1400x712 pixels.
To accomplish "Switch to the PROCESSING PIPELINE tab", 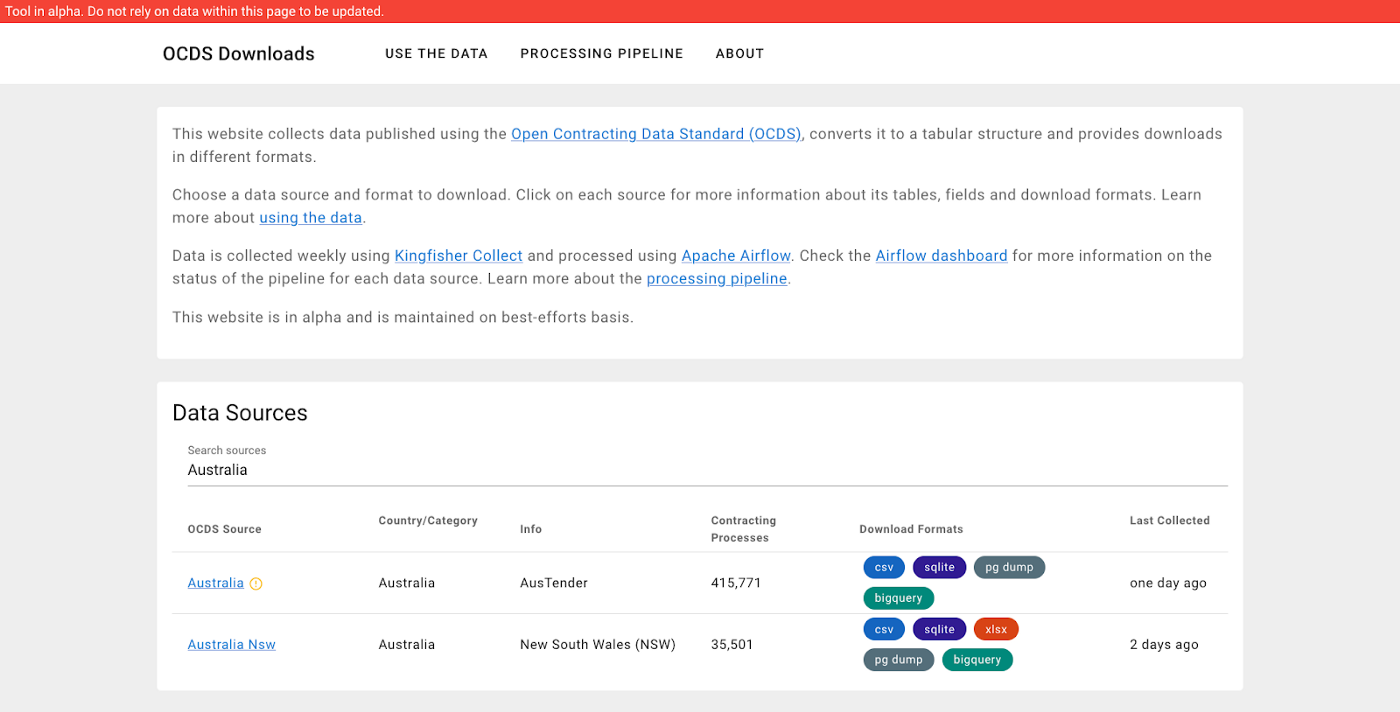I will point(601,53).
